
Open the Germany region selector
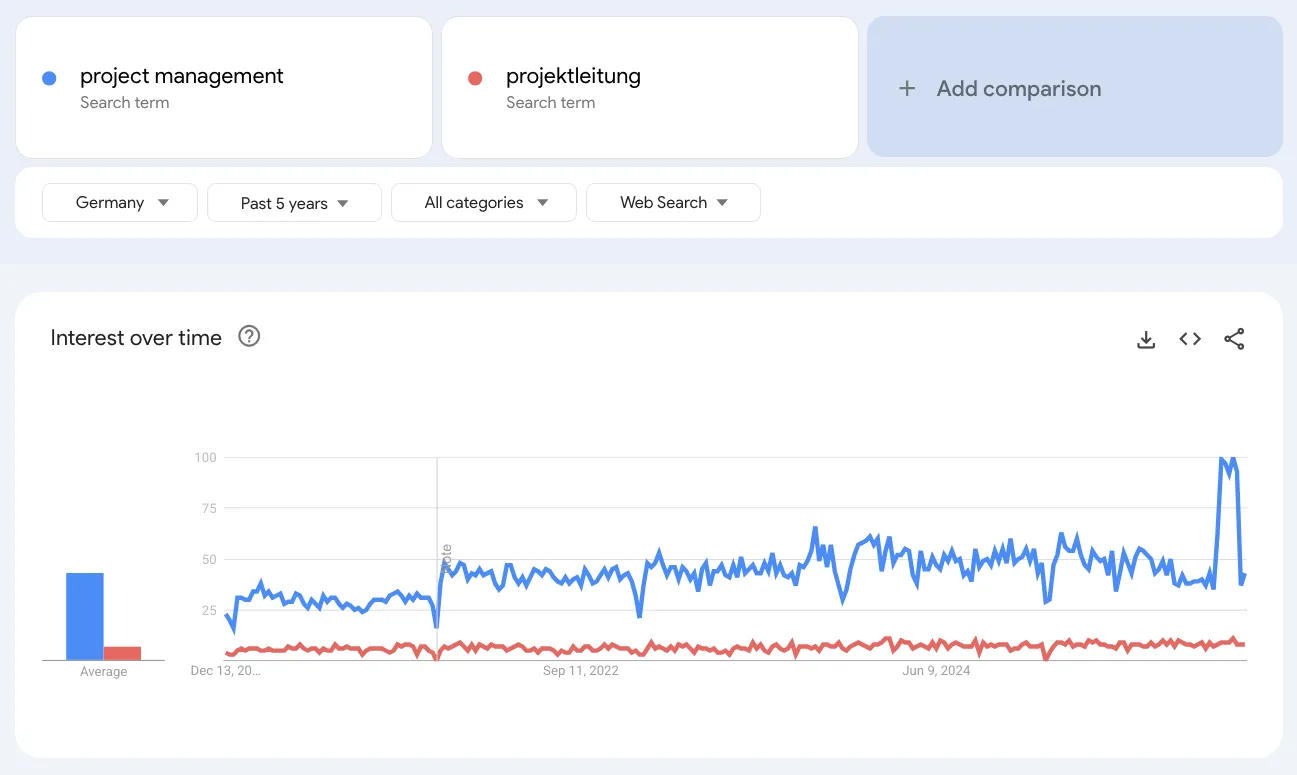pyautogui.click(x=119, y=202)
